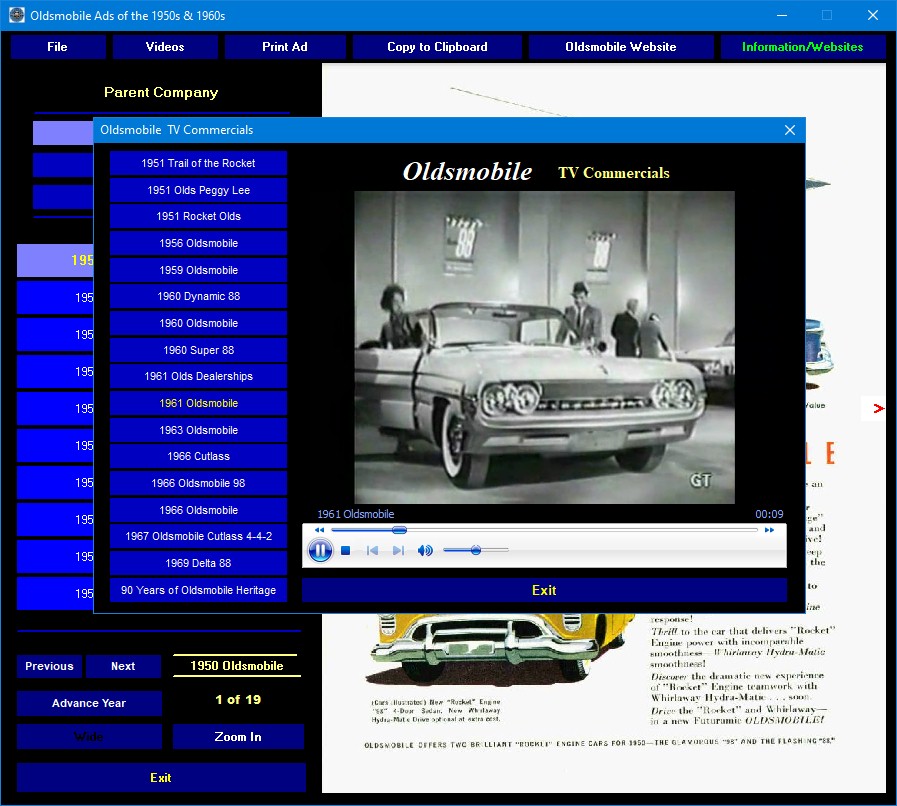Image resolution: width=897 pixels, height=806 pixels.
Task: Click Exit button in main window
Action: tap(161, 778)
